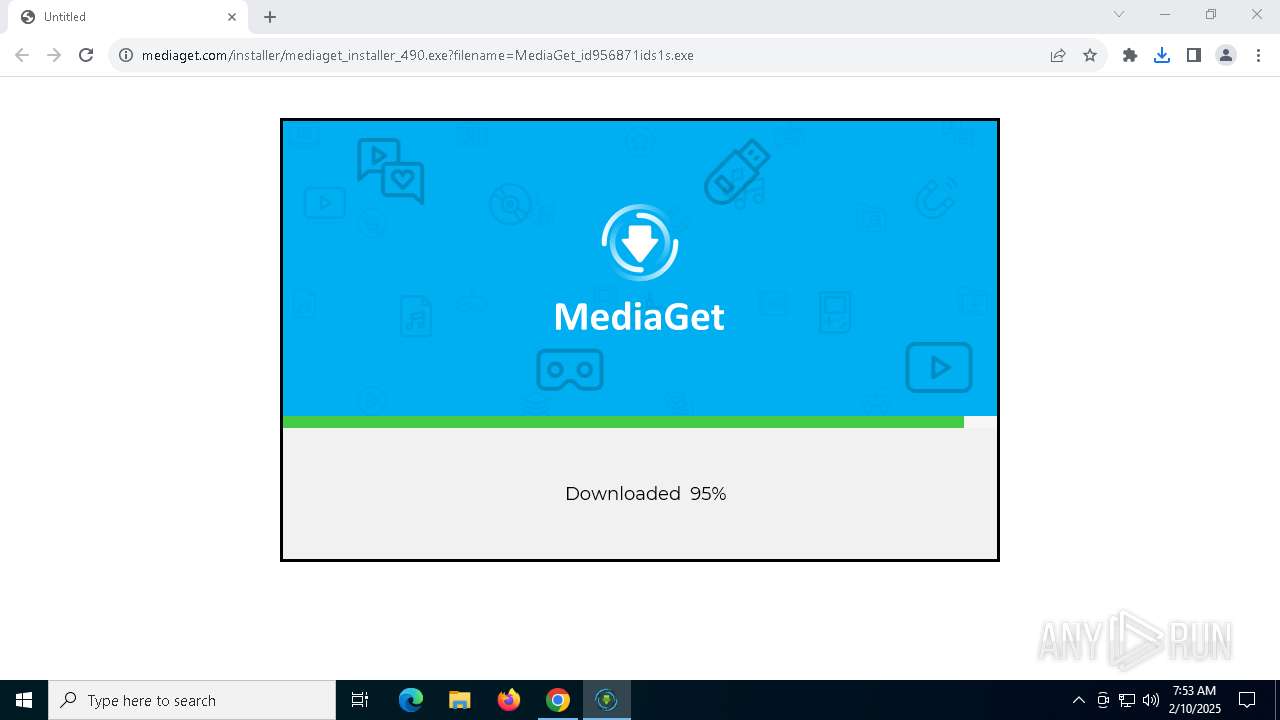The width and height of the screenshot is (1280, 720).
Task: Open tab search dropdown arrow
Action: click(1119, 14)
